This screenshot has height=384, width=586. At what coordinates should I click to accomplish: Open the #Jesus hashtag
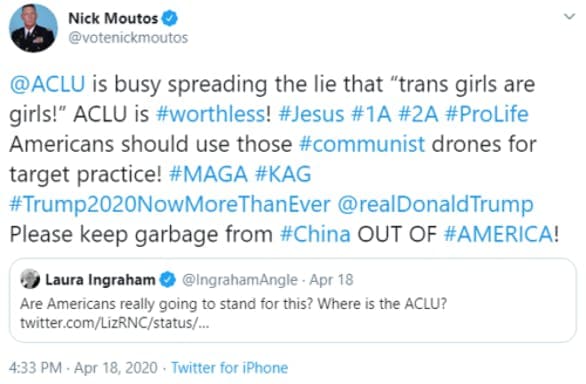click(311, 114)
